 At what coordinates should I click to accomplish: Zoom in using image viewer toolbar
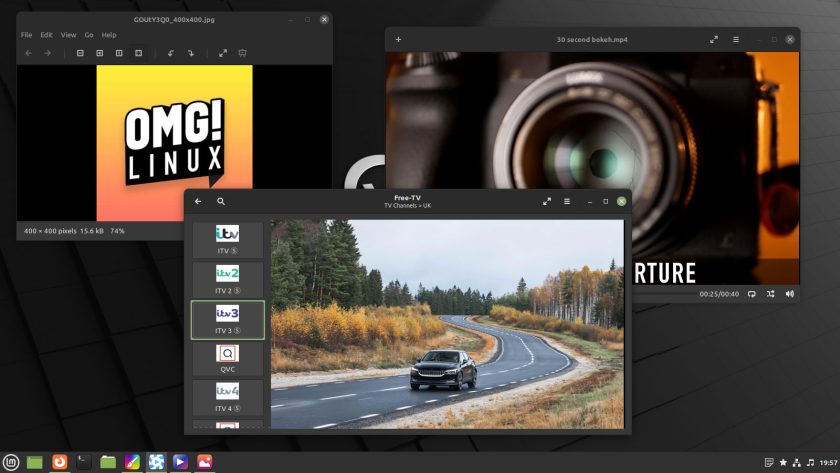pos(100,53)
